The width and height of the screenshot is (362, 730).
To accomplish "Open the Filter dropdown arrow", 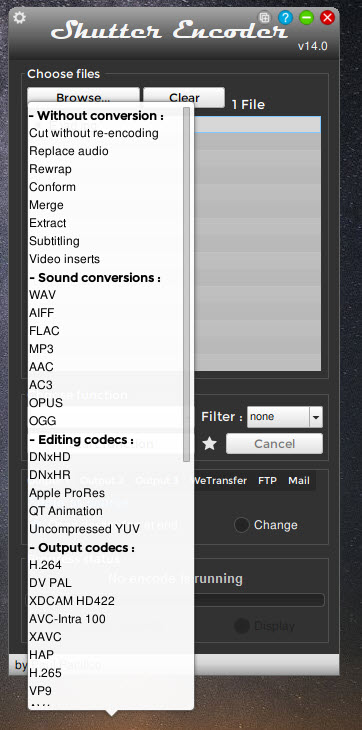I will click(x=316, y=417).
